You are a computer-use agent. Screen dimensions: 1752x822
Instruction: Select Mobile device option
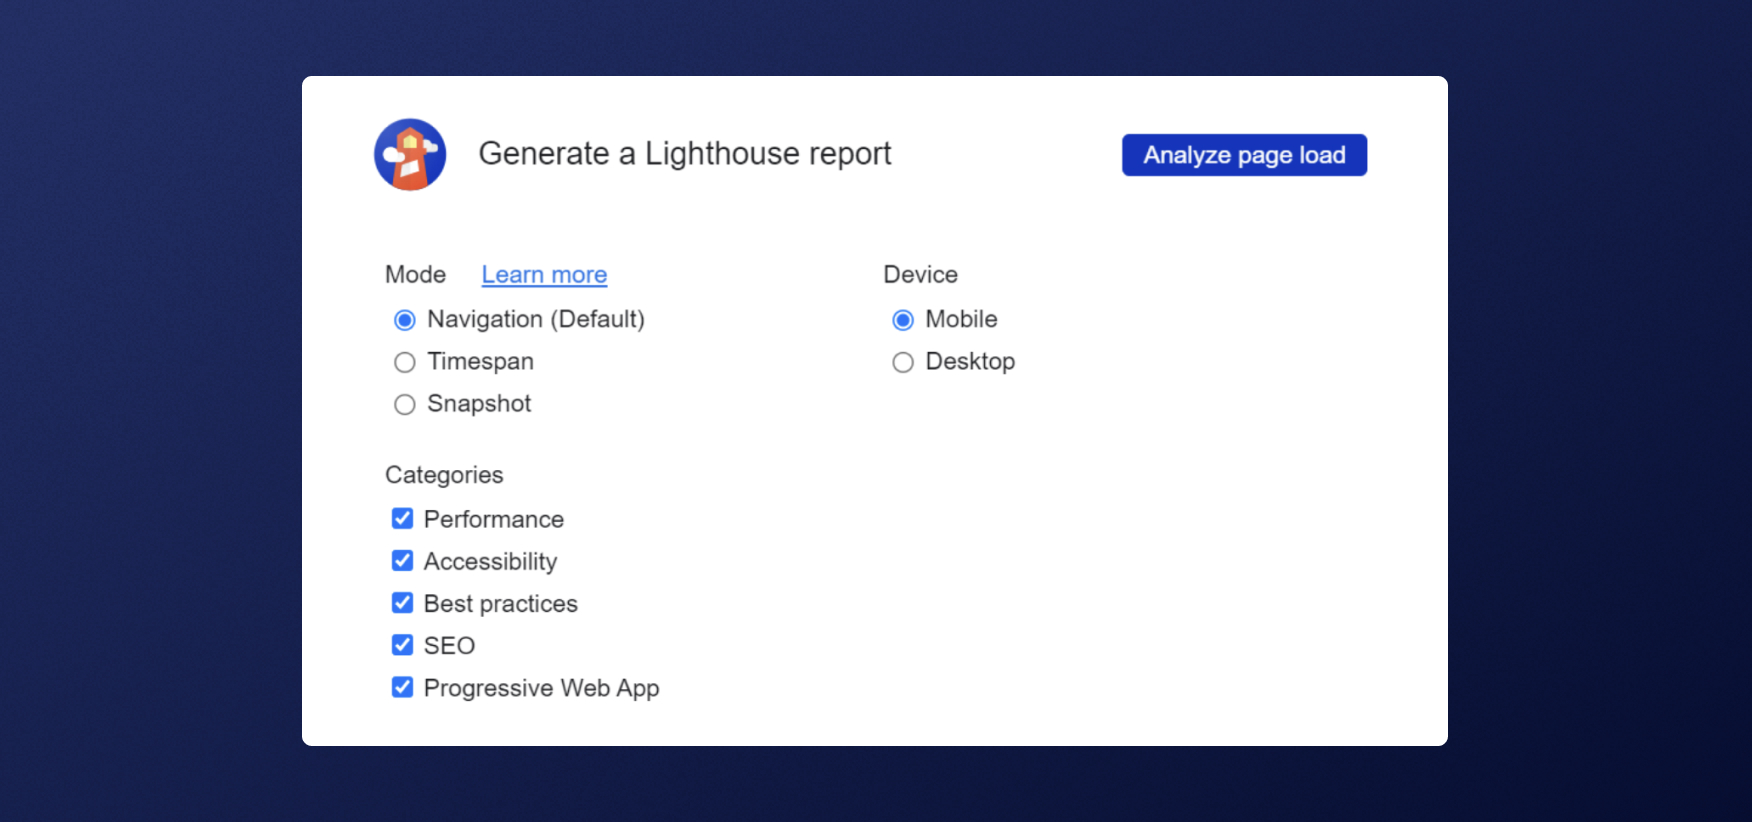(902, 320)
